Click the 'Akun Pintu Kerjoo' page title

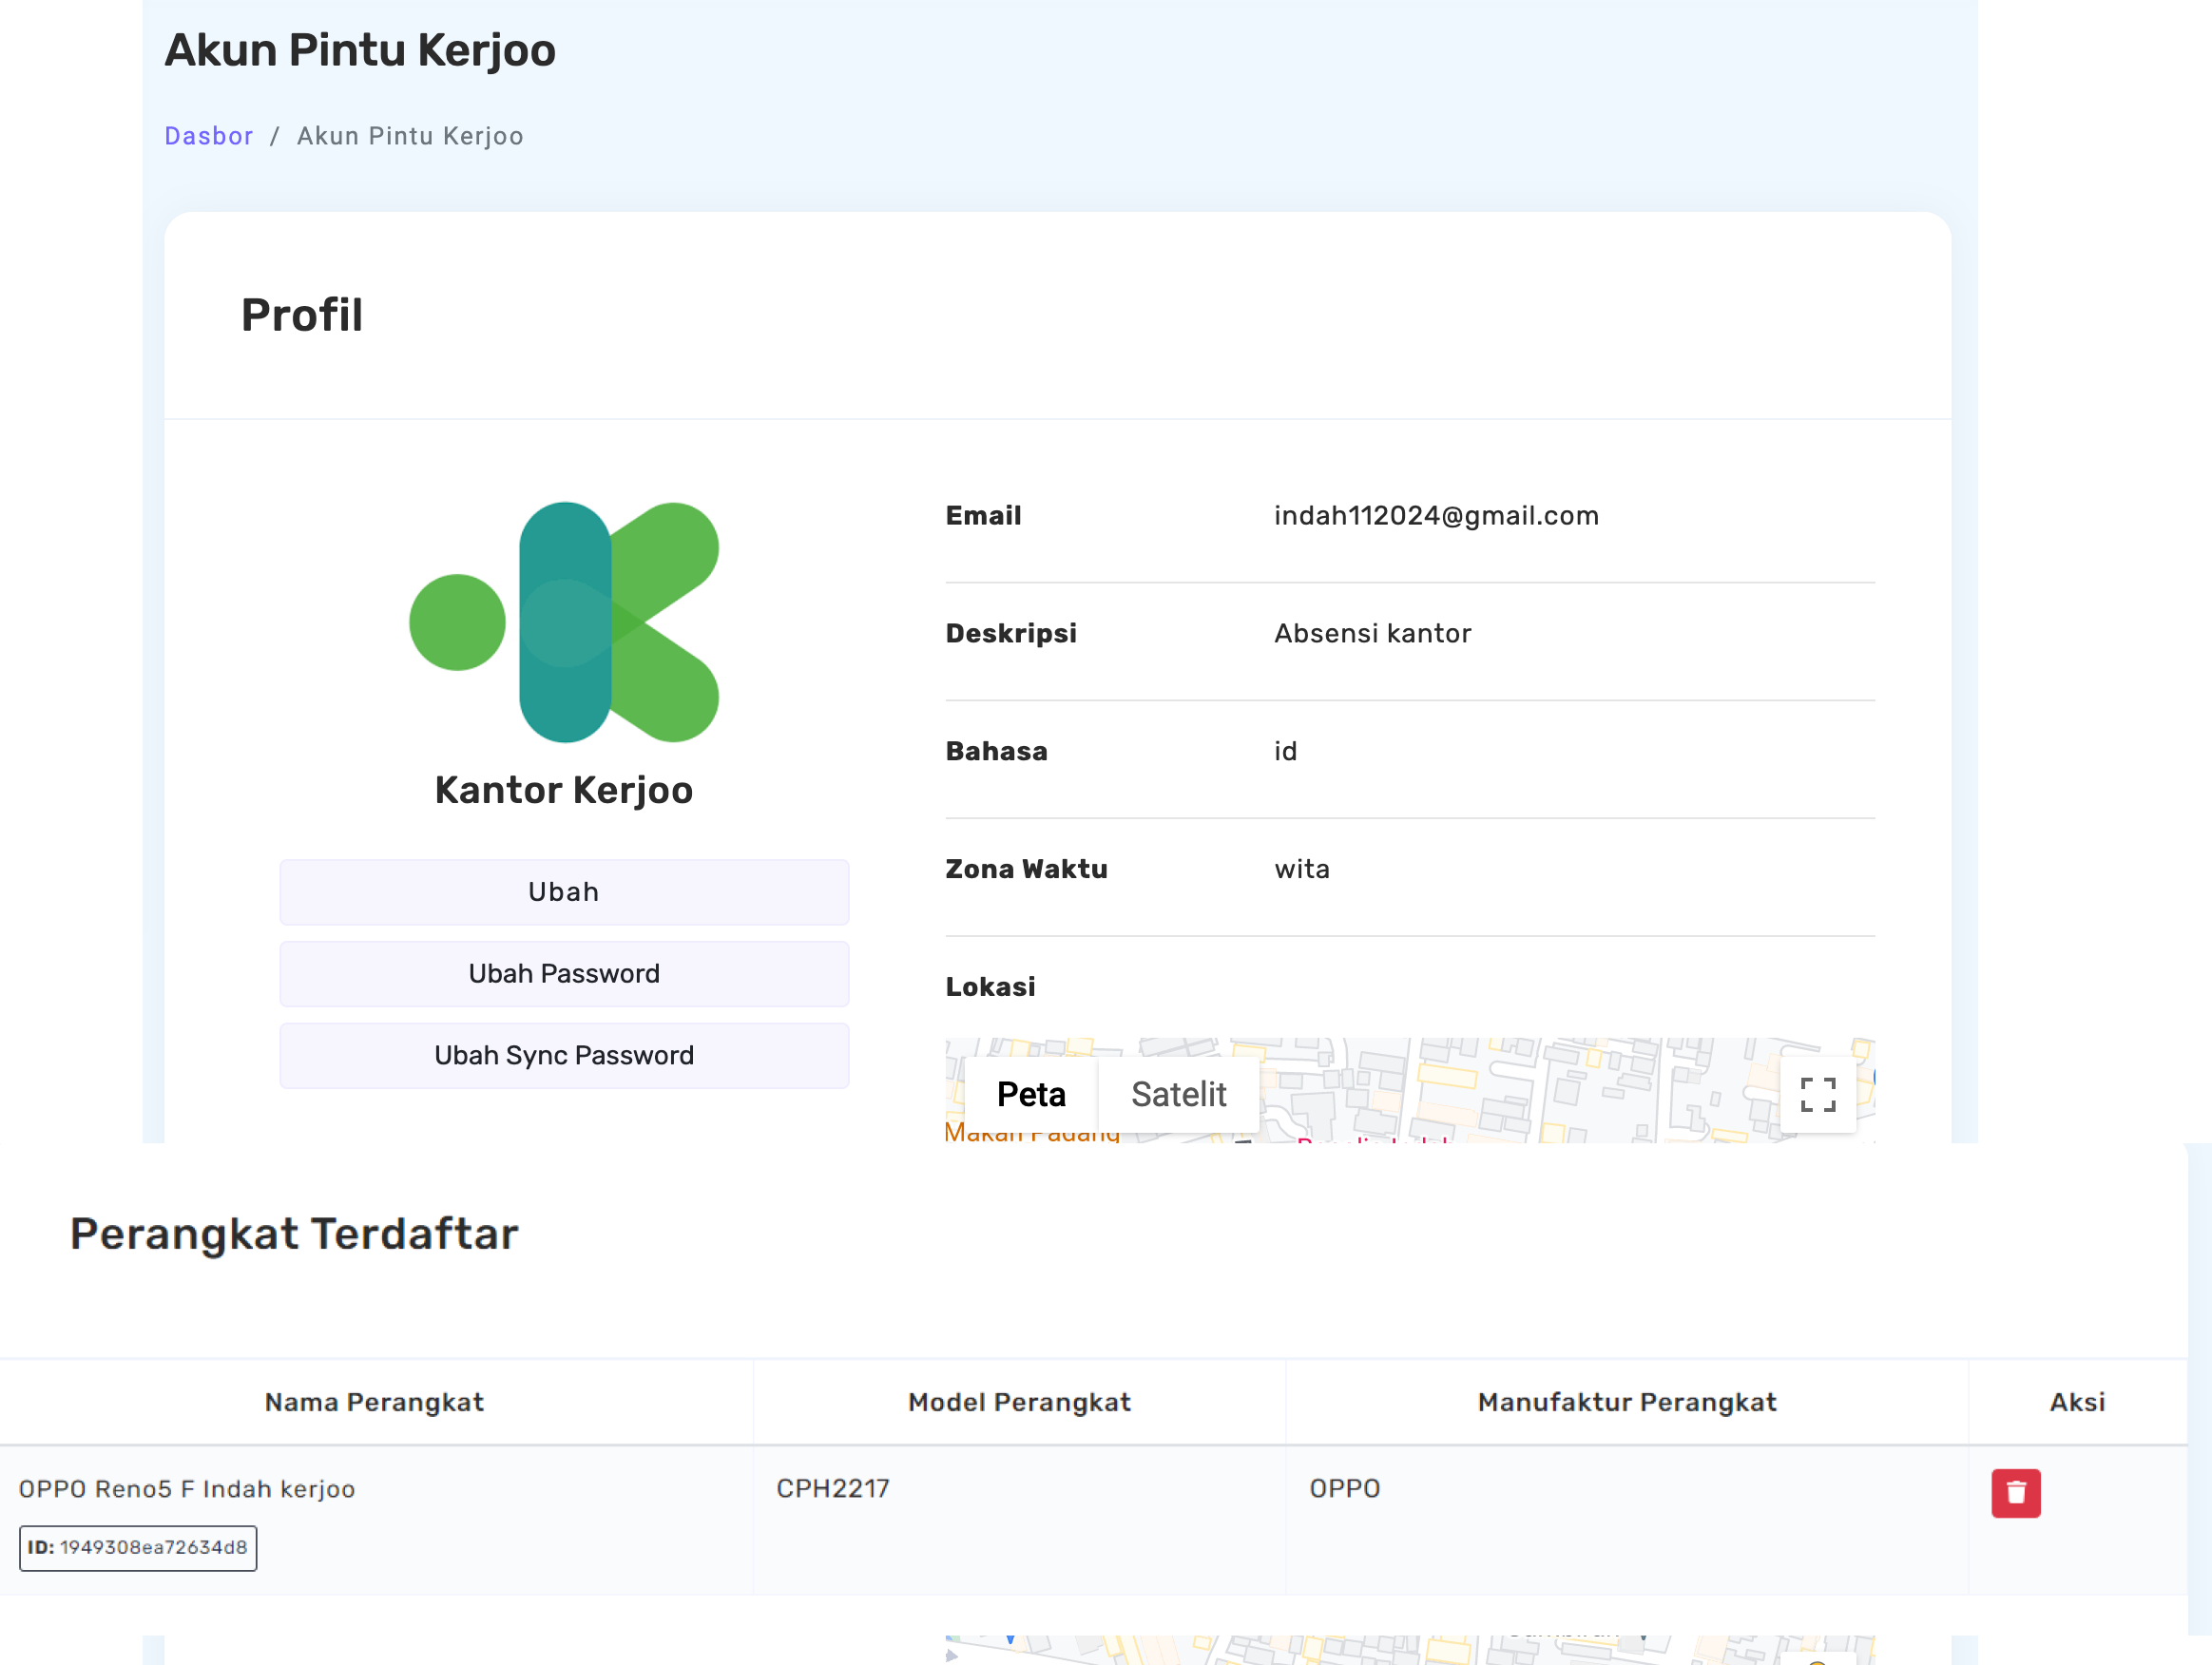[x=360, y=50]
